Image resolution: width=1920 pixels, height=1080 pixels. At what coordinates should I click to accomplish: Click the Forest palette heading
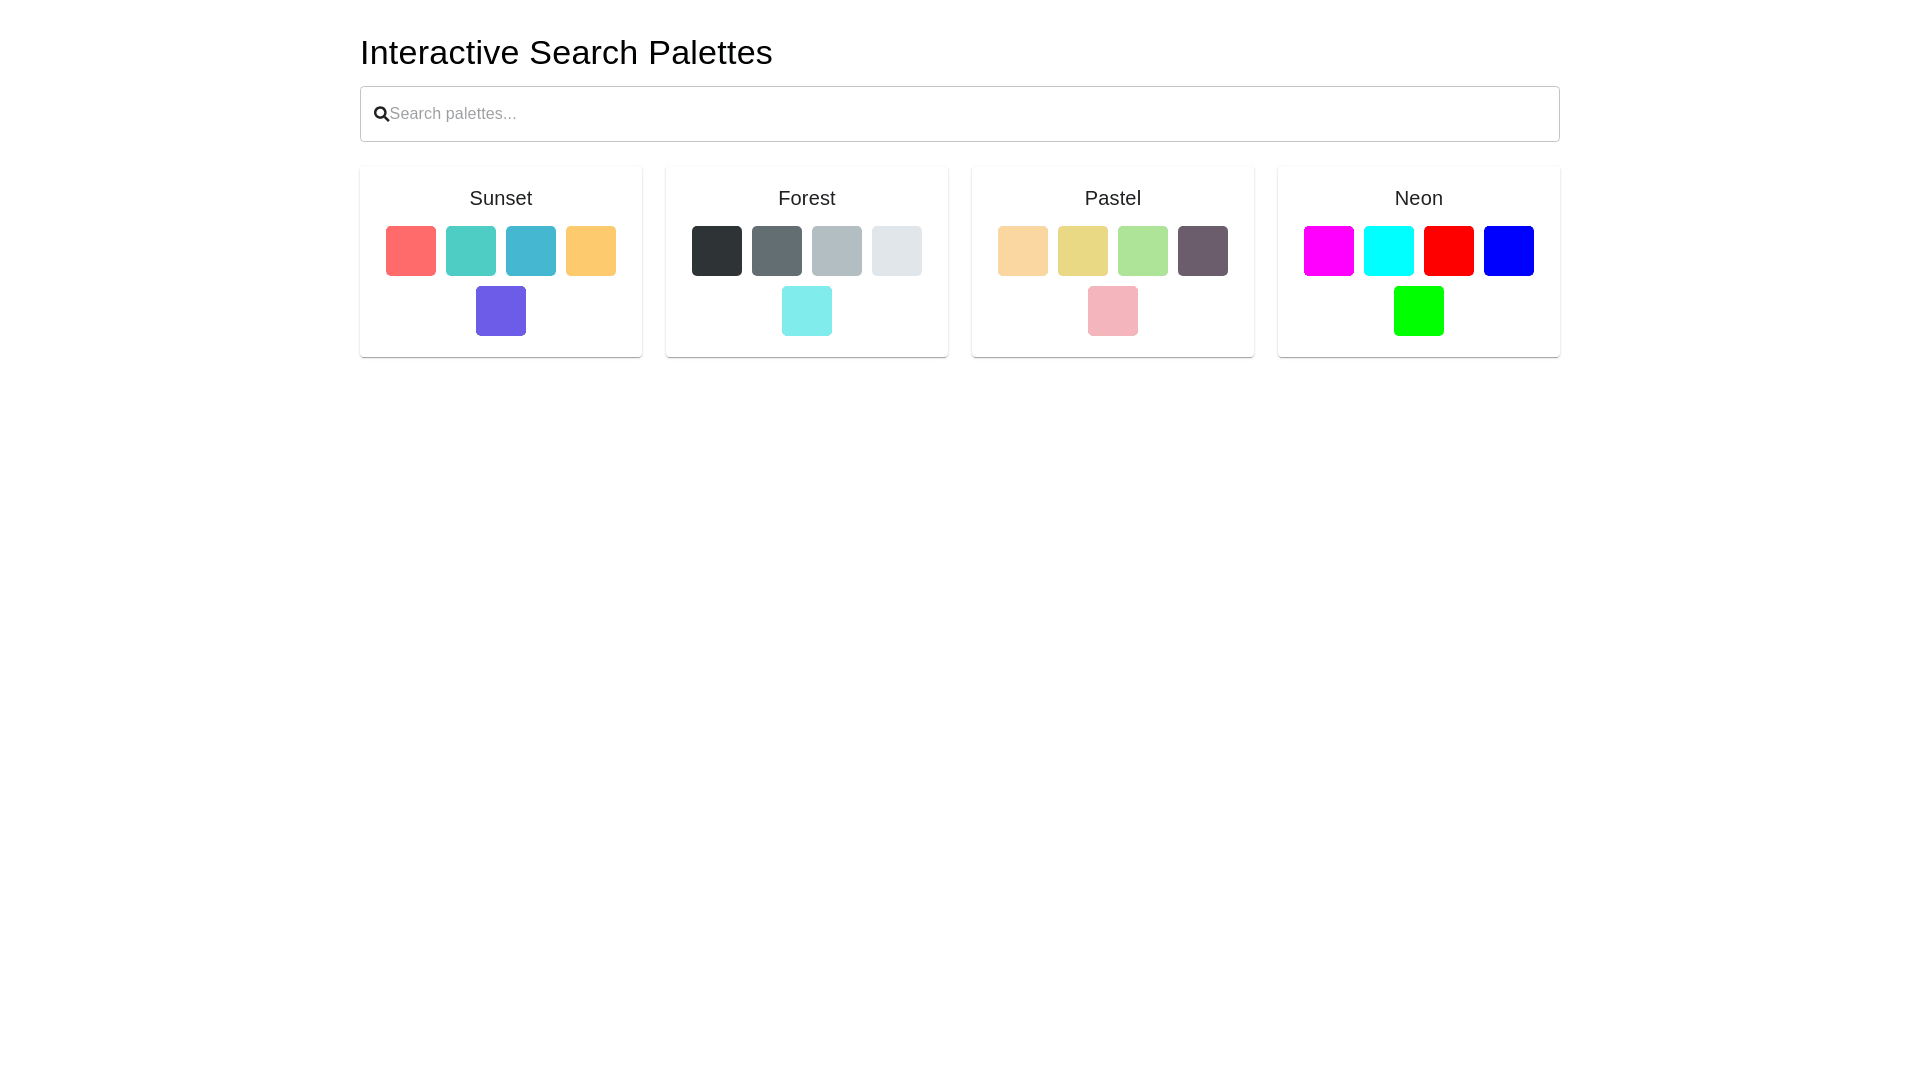(x=806, y=198)
